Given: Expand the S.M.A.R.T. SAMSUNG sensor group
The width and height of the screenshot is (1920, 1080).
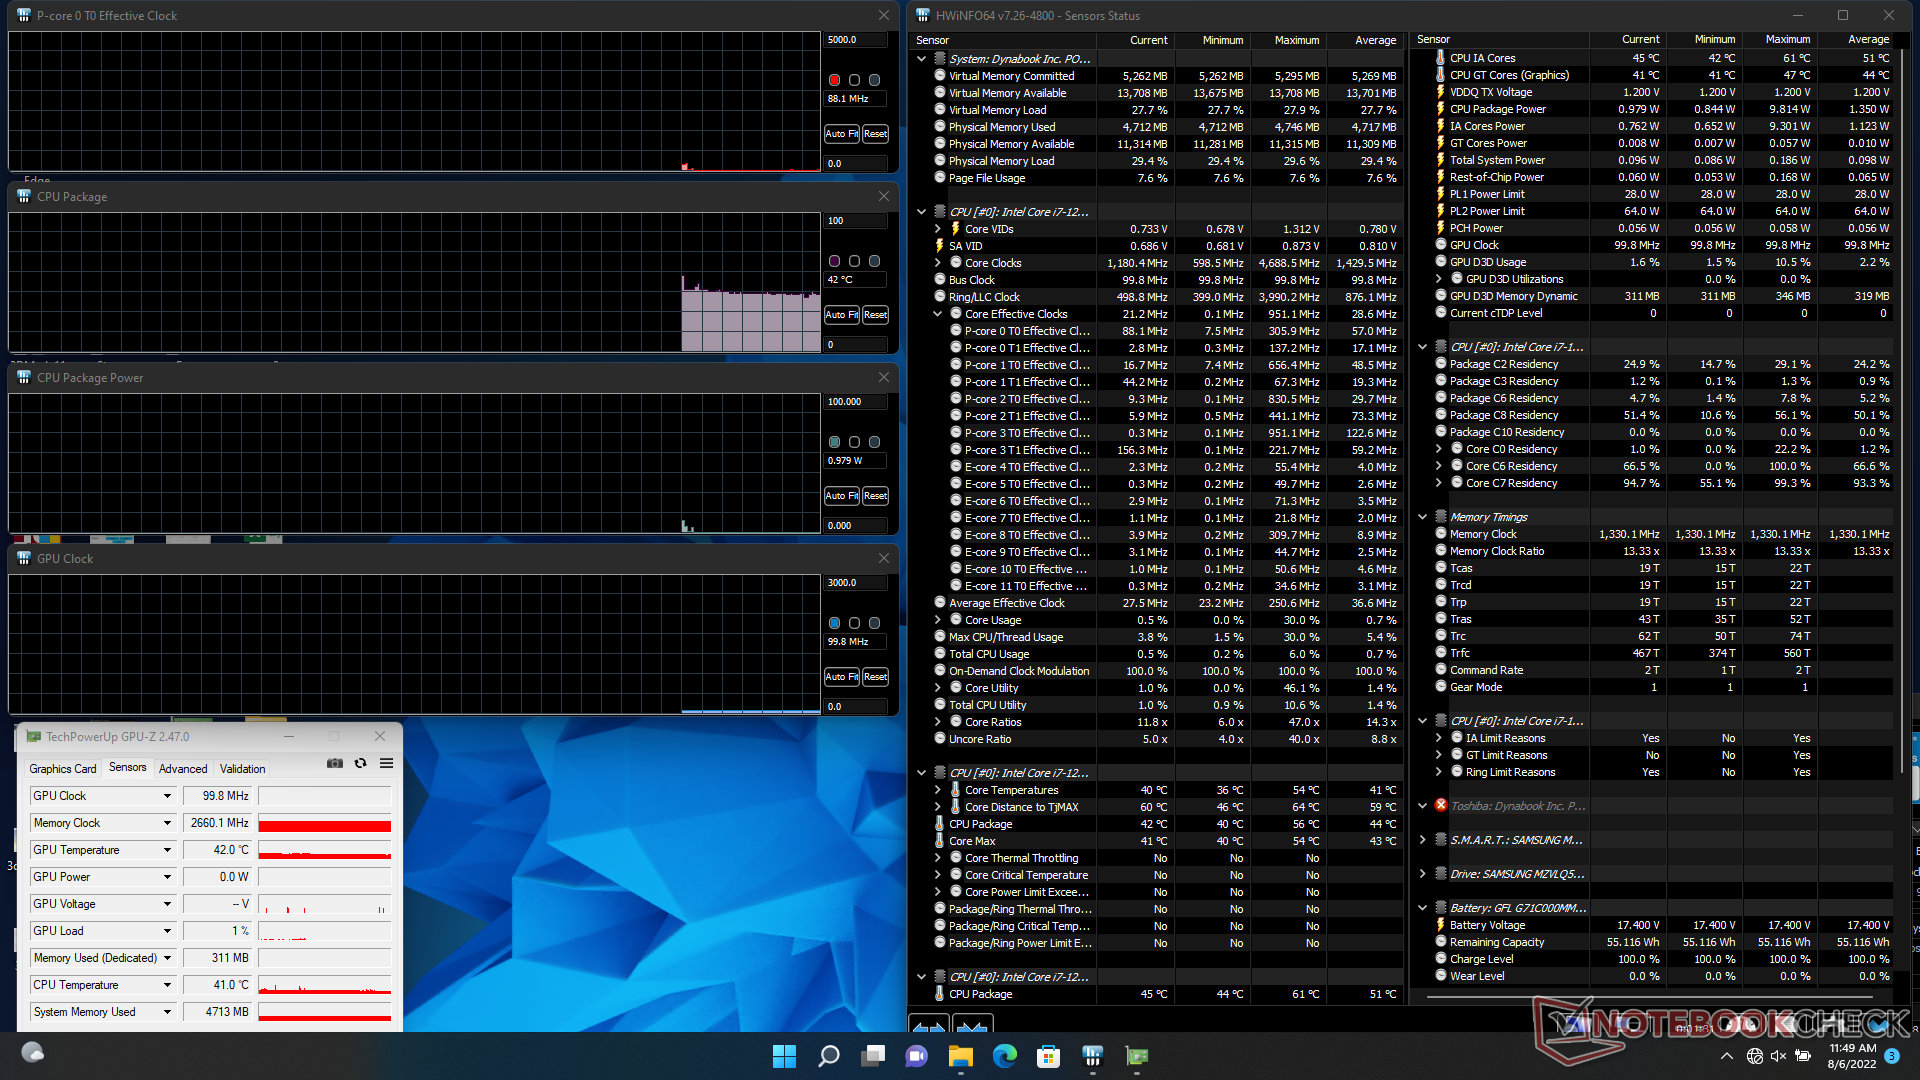Looking at the screenshot, I should (x=1422, y=840).
